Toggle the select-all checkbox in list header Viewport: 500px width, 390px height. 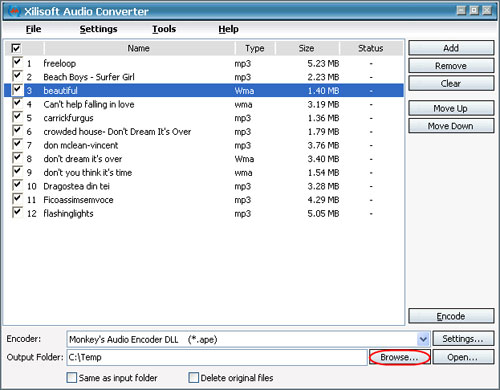click(x=16, y=48)
